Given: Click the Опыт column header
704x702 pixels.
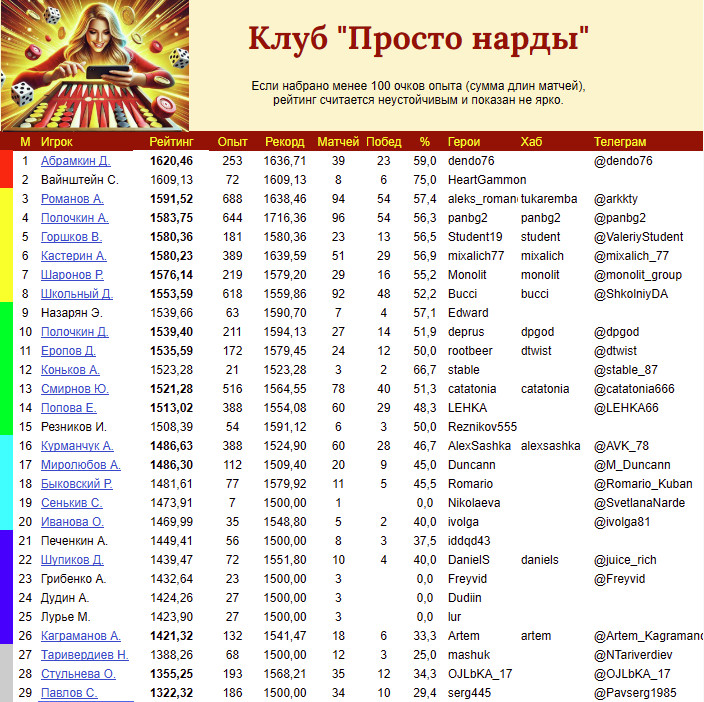Looking at the screenshot, I should [232, 142].
